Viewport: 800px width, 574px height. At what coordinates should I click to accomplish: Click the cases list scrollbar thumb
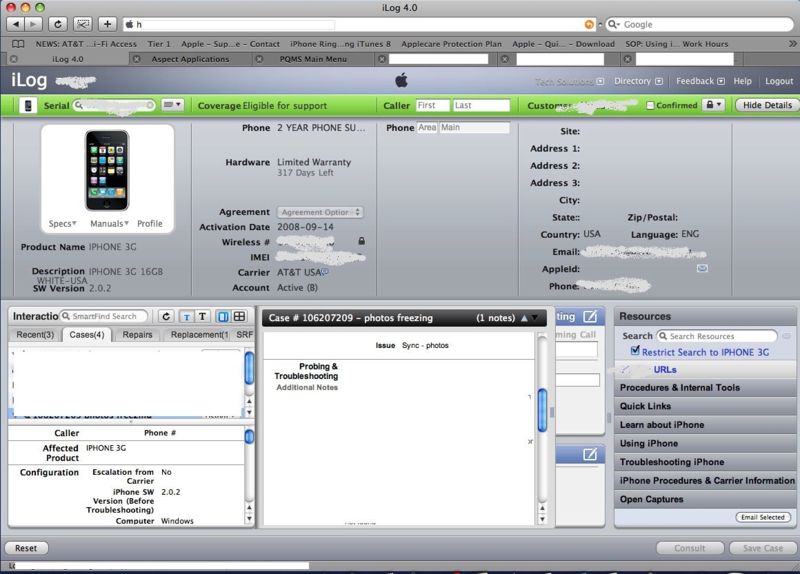pos(249,368)
